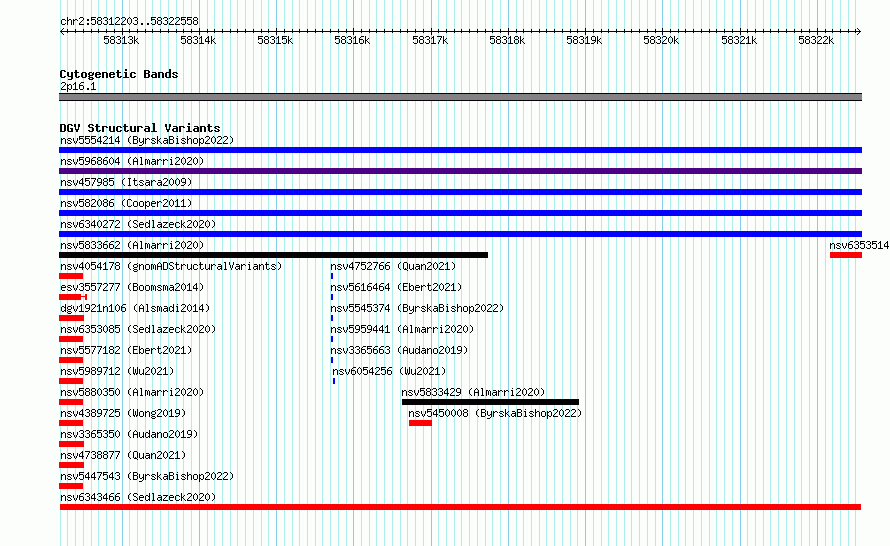Click the red bar under nsv3365350 (Audano2019)

pos(72,444)
